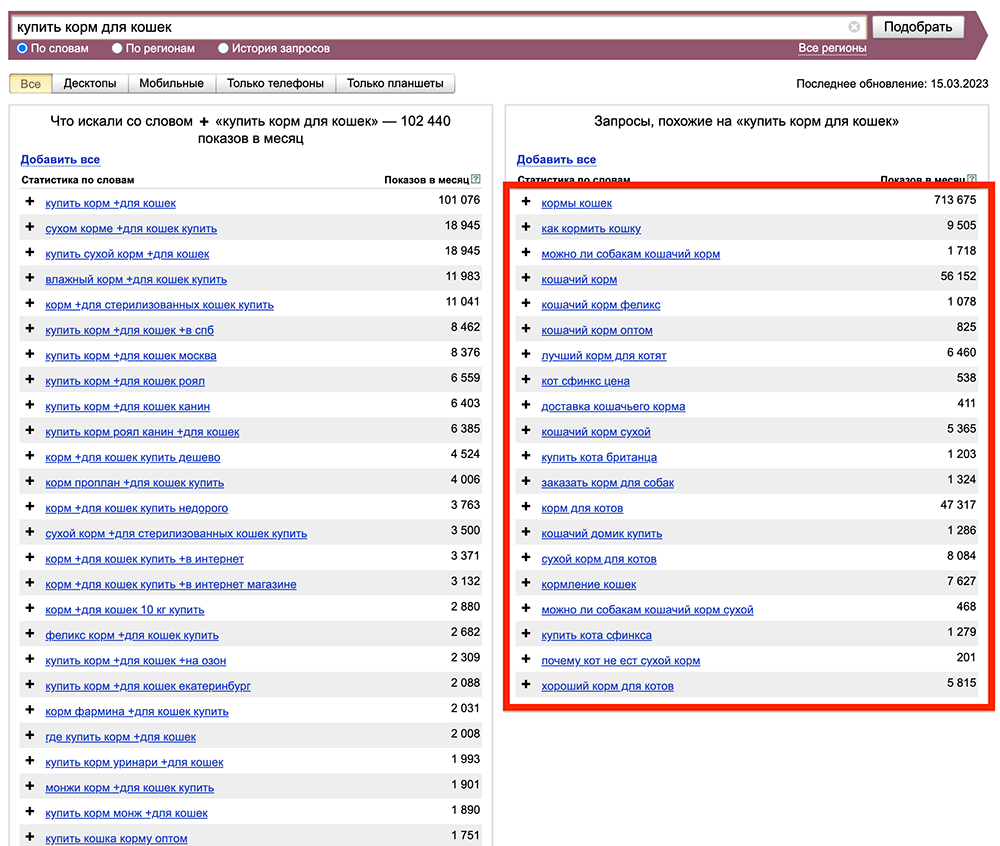Switch to 'История запросов' radio option
This screenshot has height=846, width=1000.
[223, 48]
